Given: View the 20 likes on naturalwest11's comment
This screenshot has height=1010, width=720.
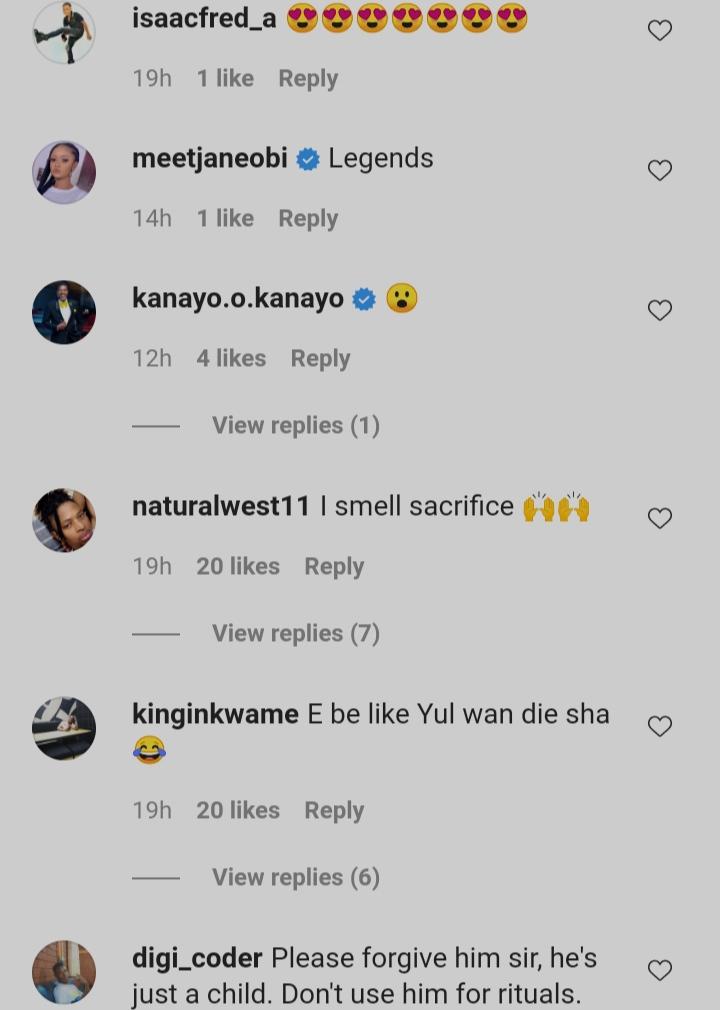Looking at the screenshot, I should tap(238, 567).
